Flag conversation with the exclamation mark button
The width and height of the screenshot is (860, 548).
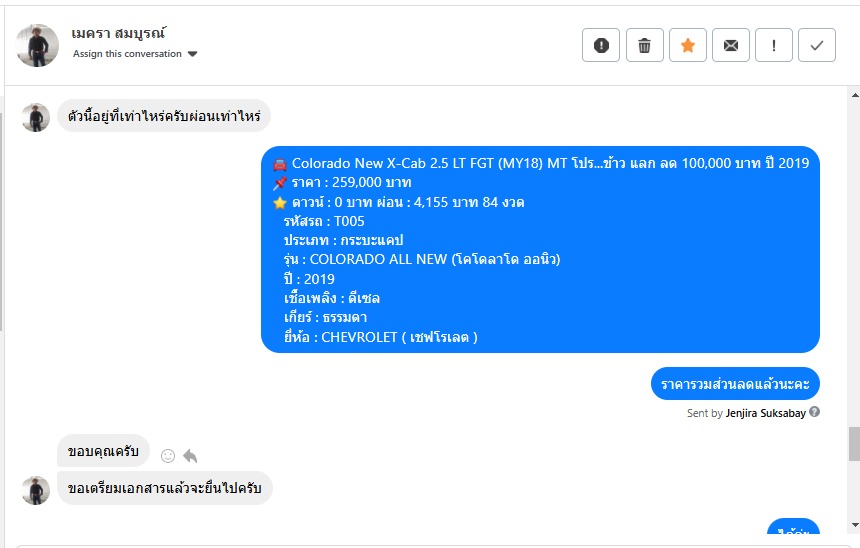(x=774, y=45)
